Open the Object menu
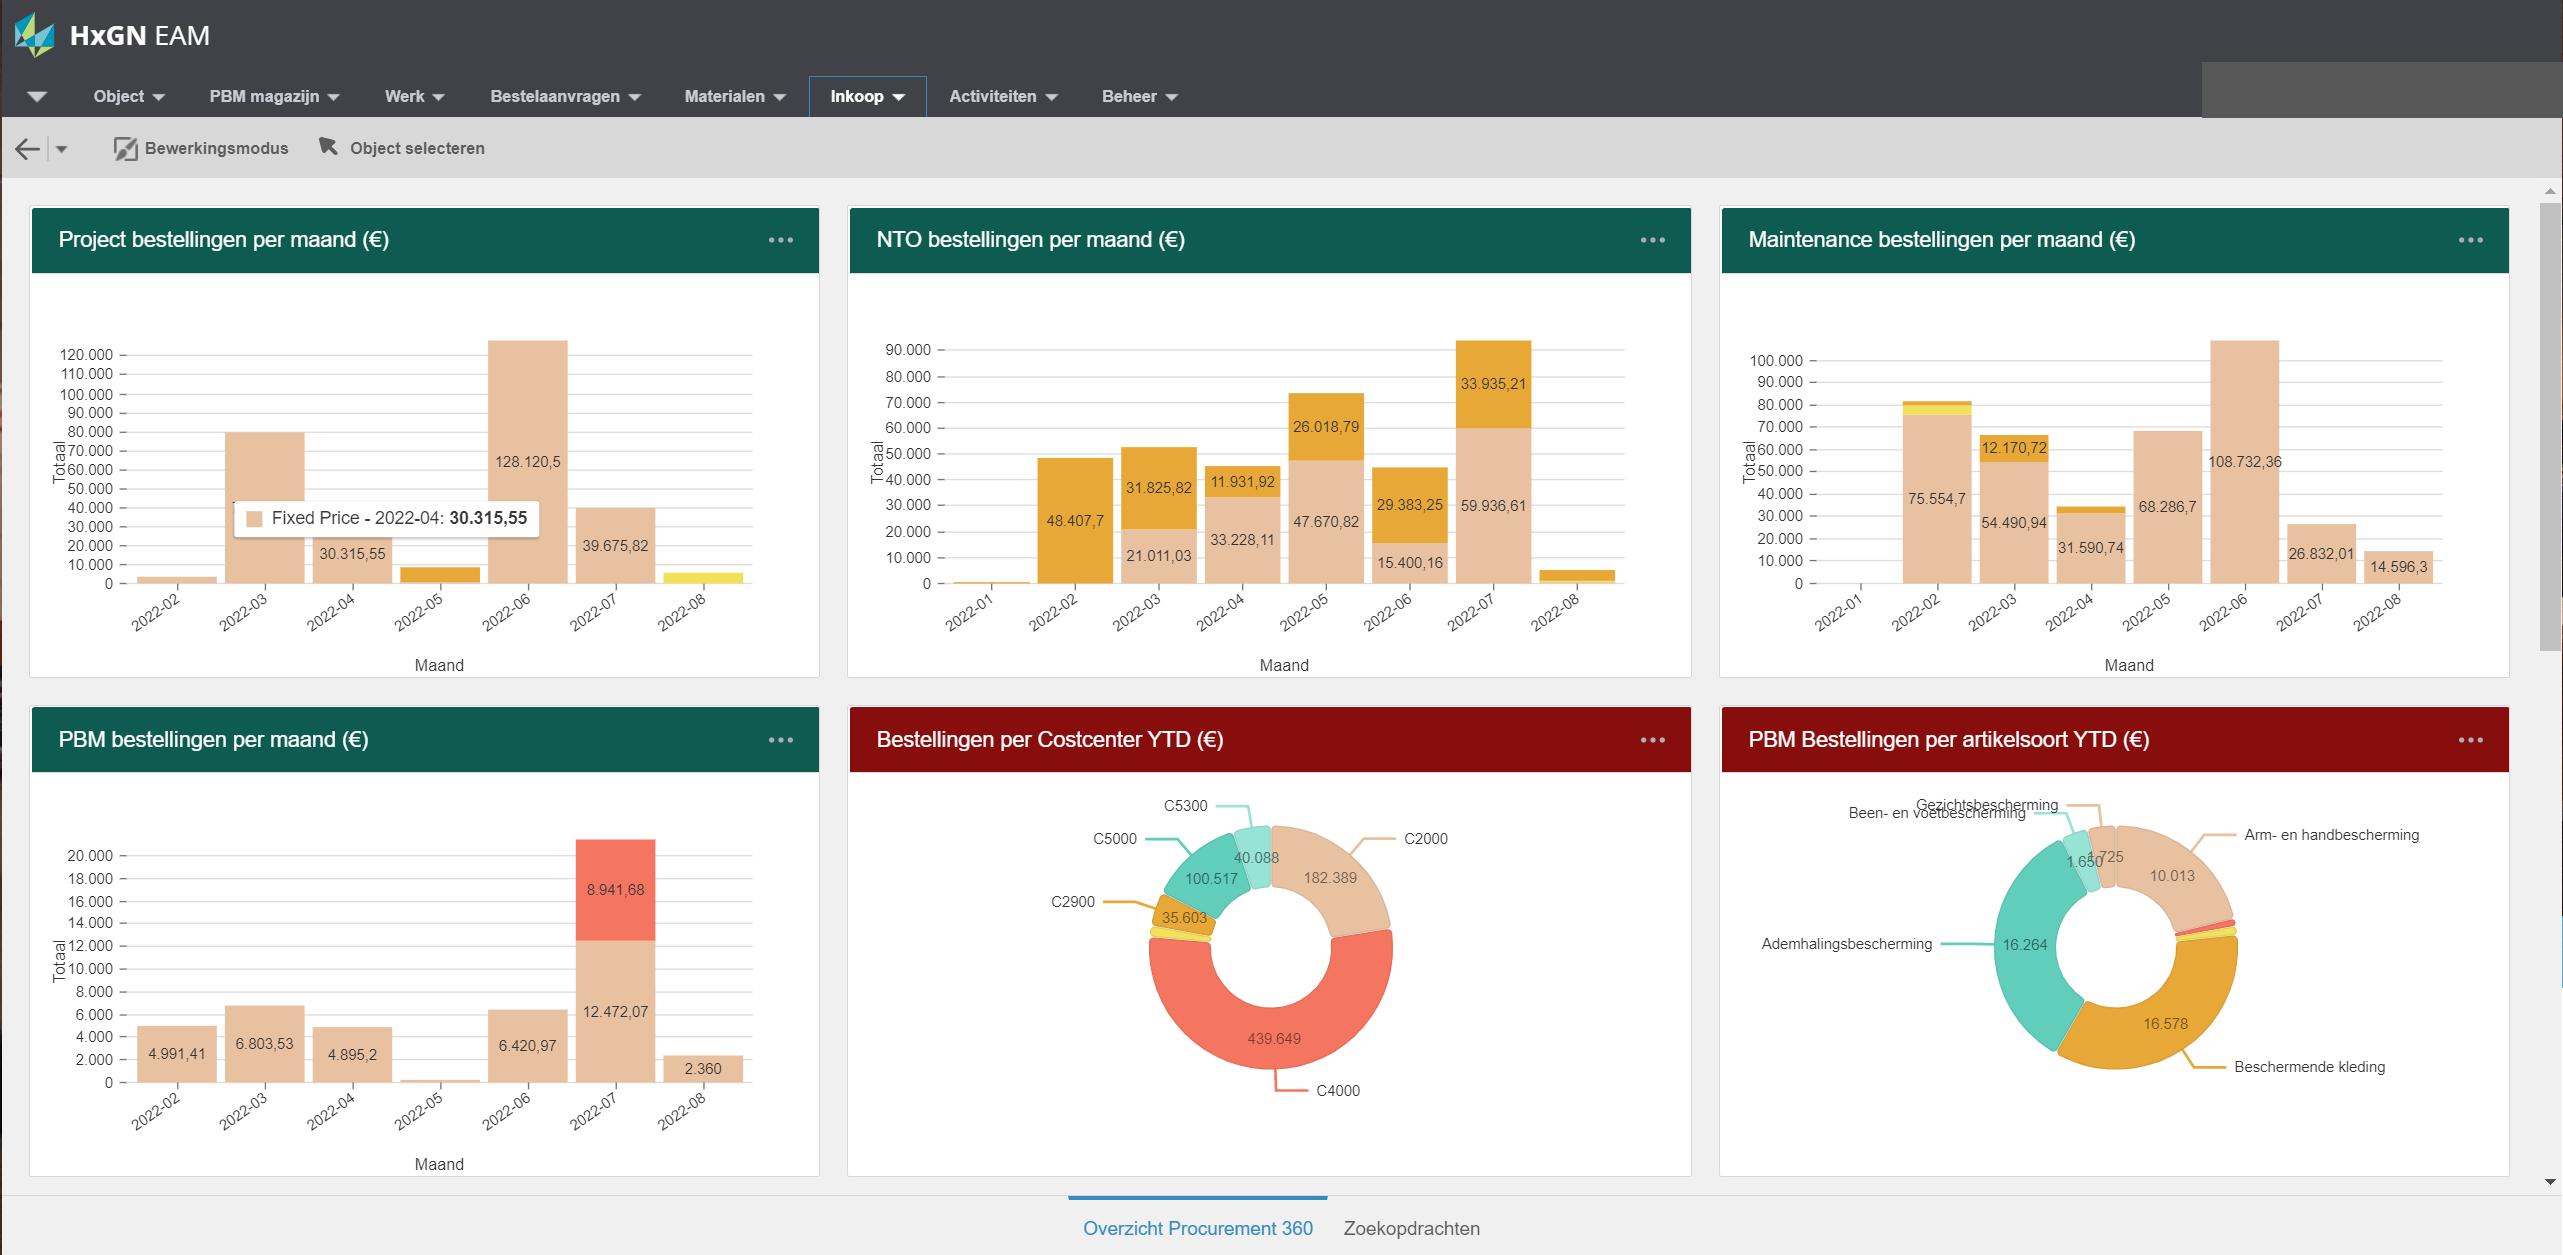 coord(129,97)
